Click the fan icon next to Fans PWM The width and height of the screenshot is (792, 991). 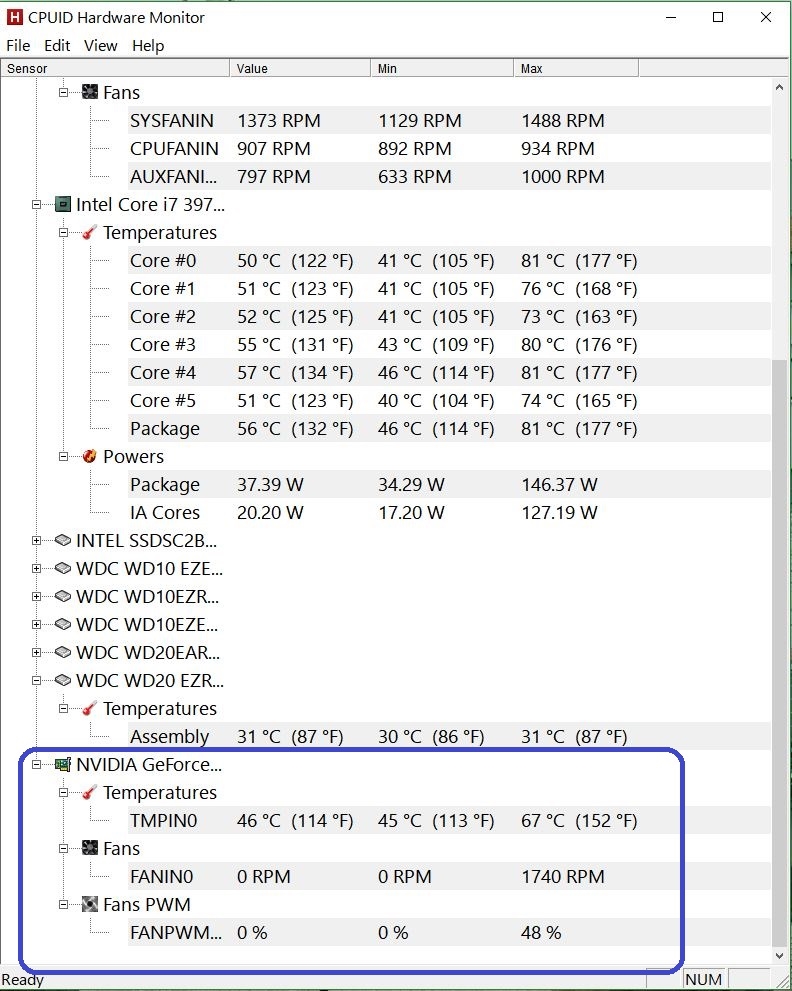(x=89, y=905)
